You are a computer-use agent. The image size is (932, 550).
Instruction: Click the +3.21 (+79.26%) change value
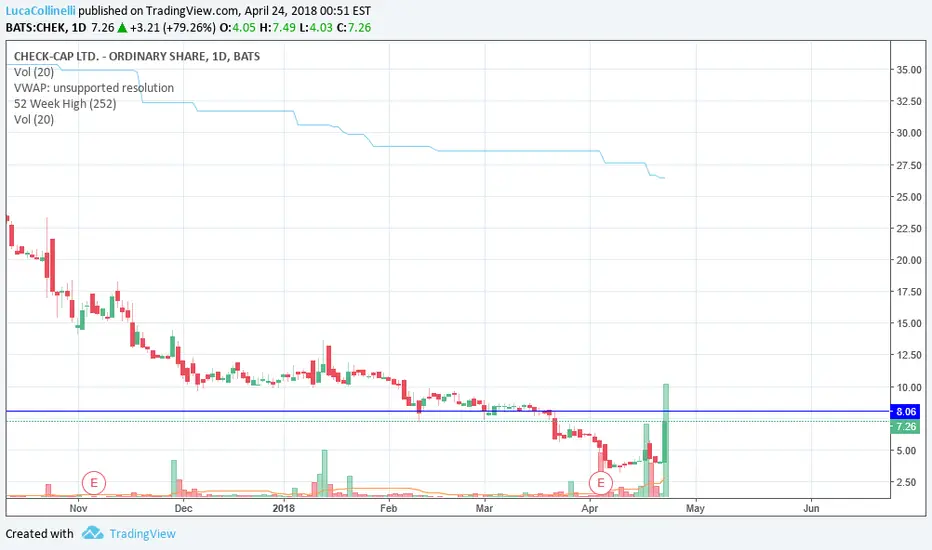point(172,27)
